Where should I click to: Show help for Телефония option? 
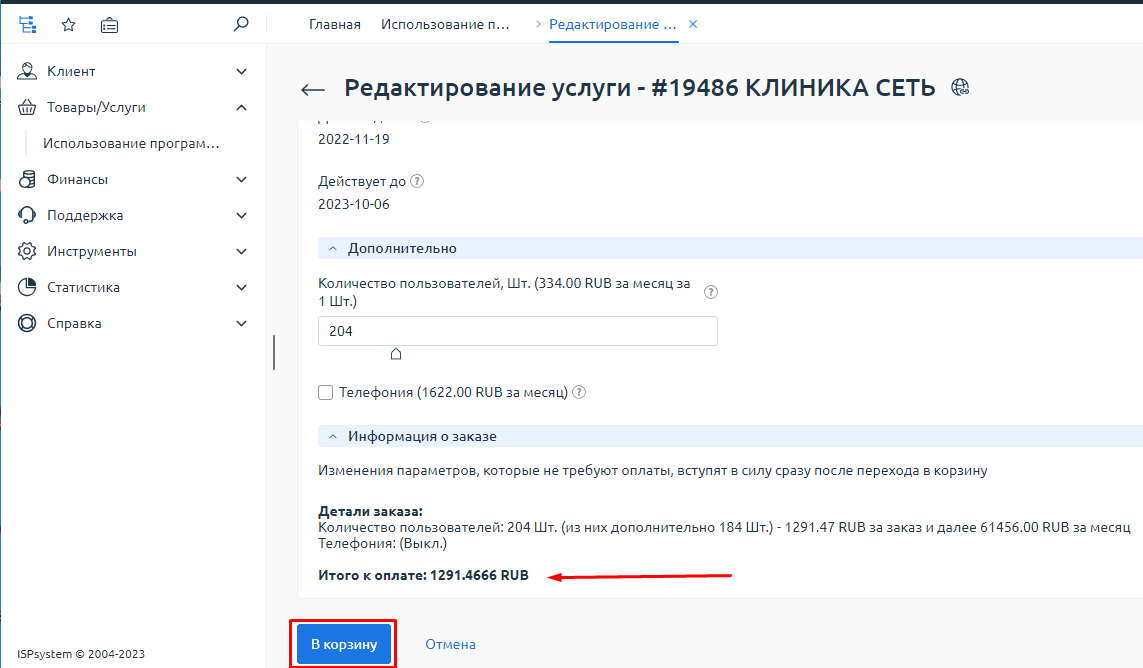tap(579, 392)
